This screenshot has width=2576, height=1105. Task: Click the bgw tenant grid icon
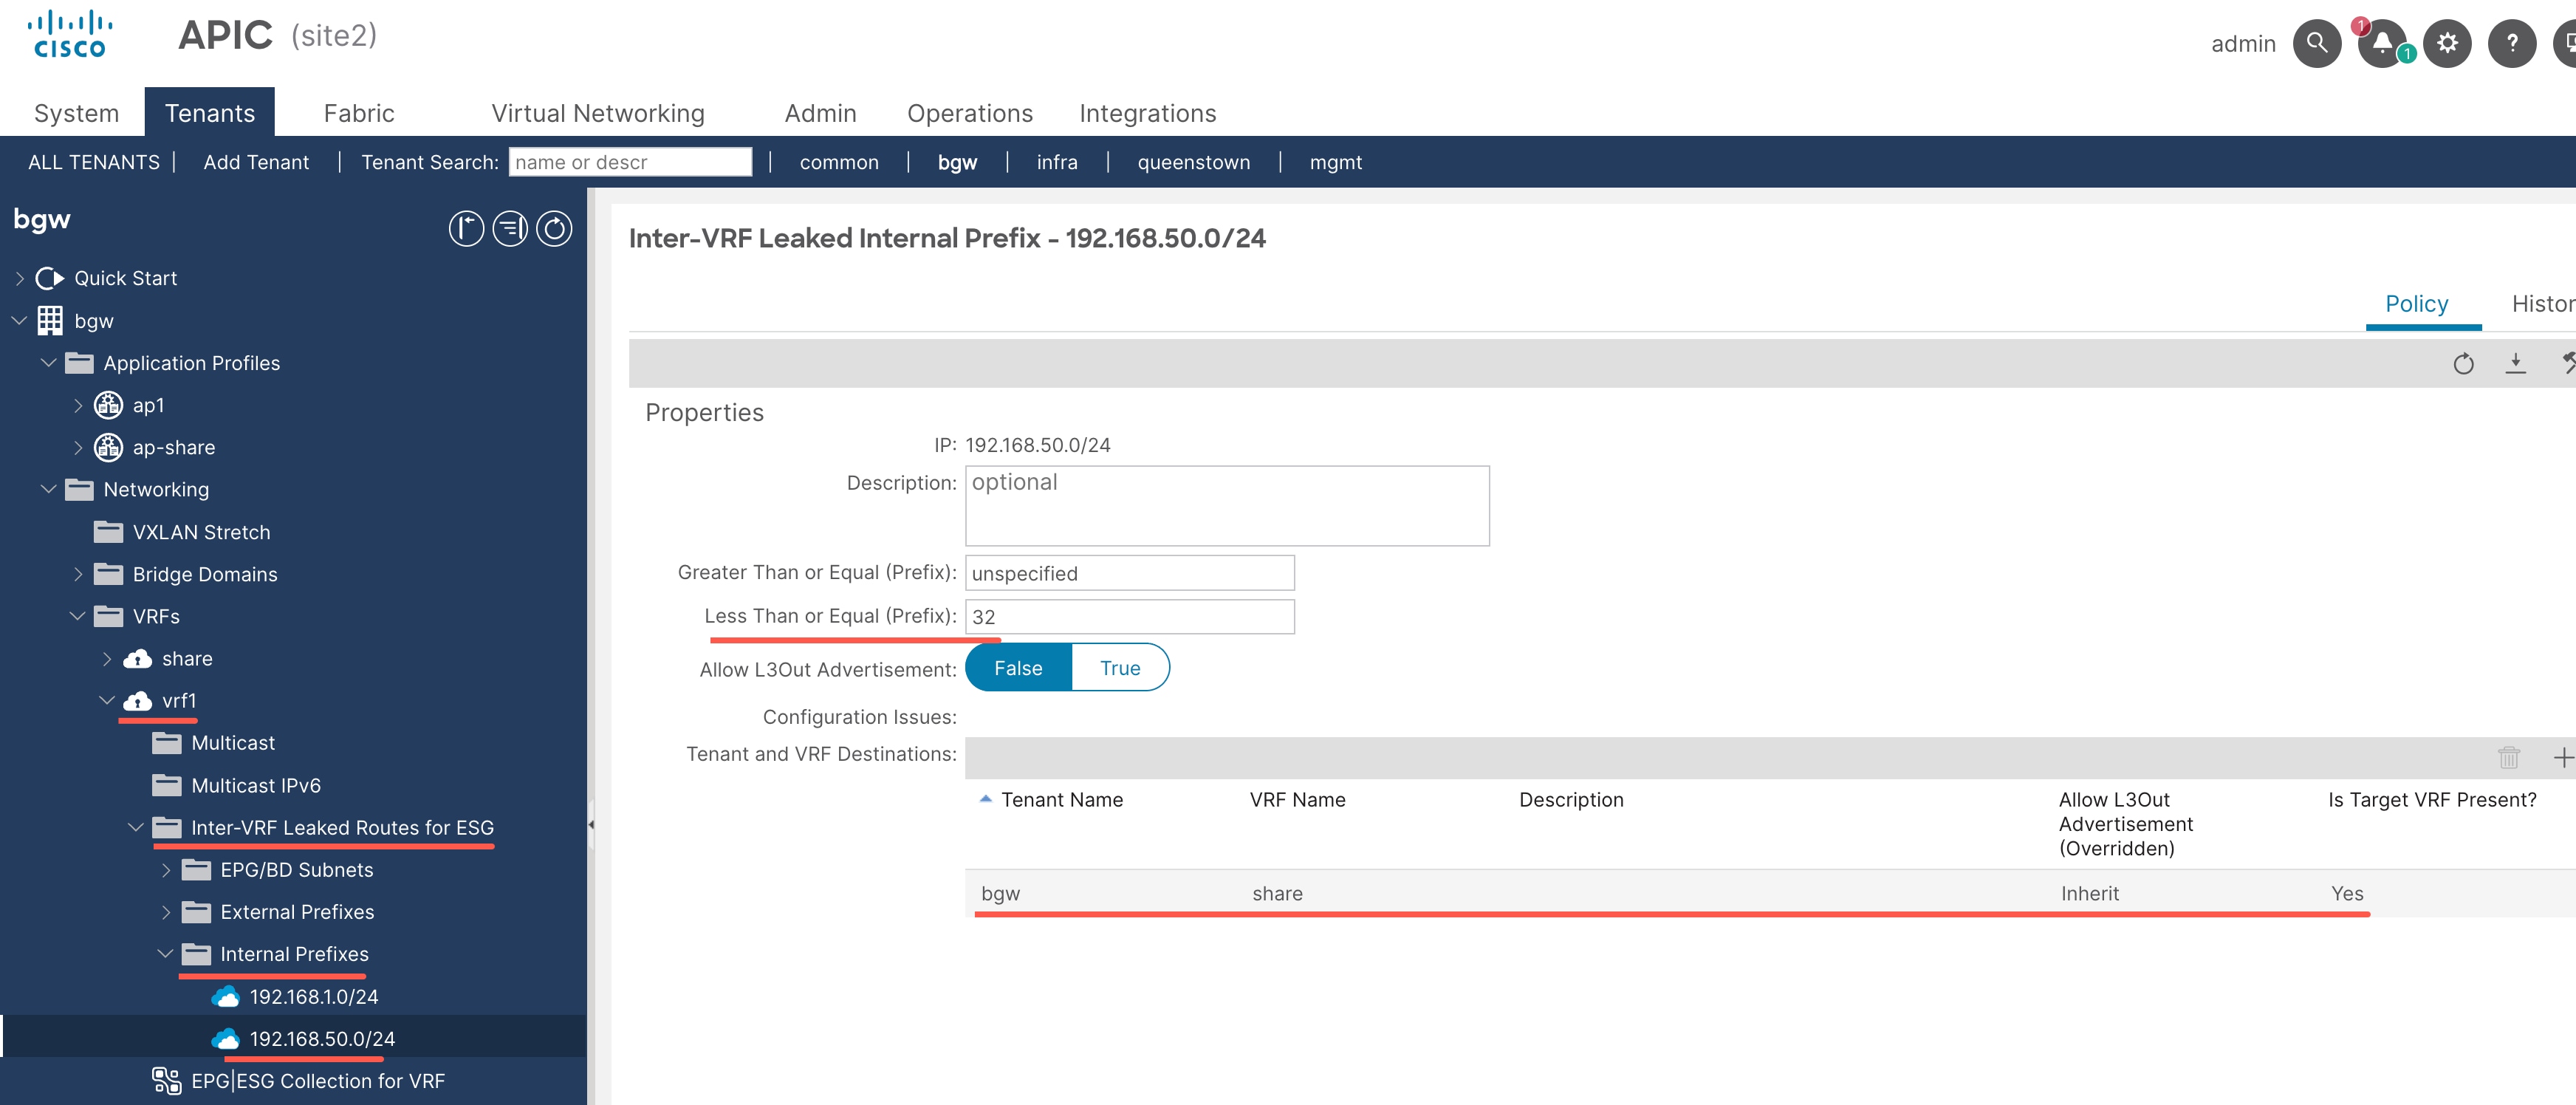click(50, 321)
